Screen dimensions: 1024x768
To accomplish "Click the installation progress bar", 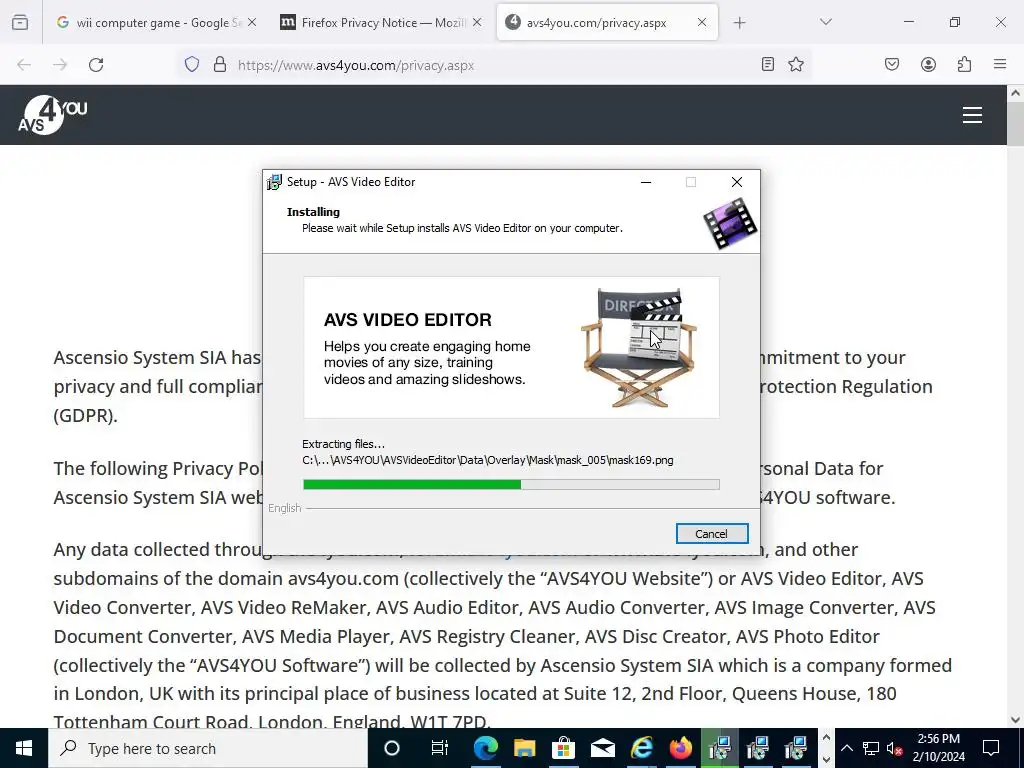I will click(x=511, y=484).
